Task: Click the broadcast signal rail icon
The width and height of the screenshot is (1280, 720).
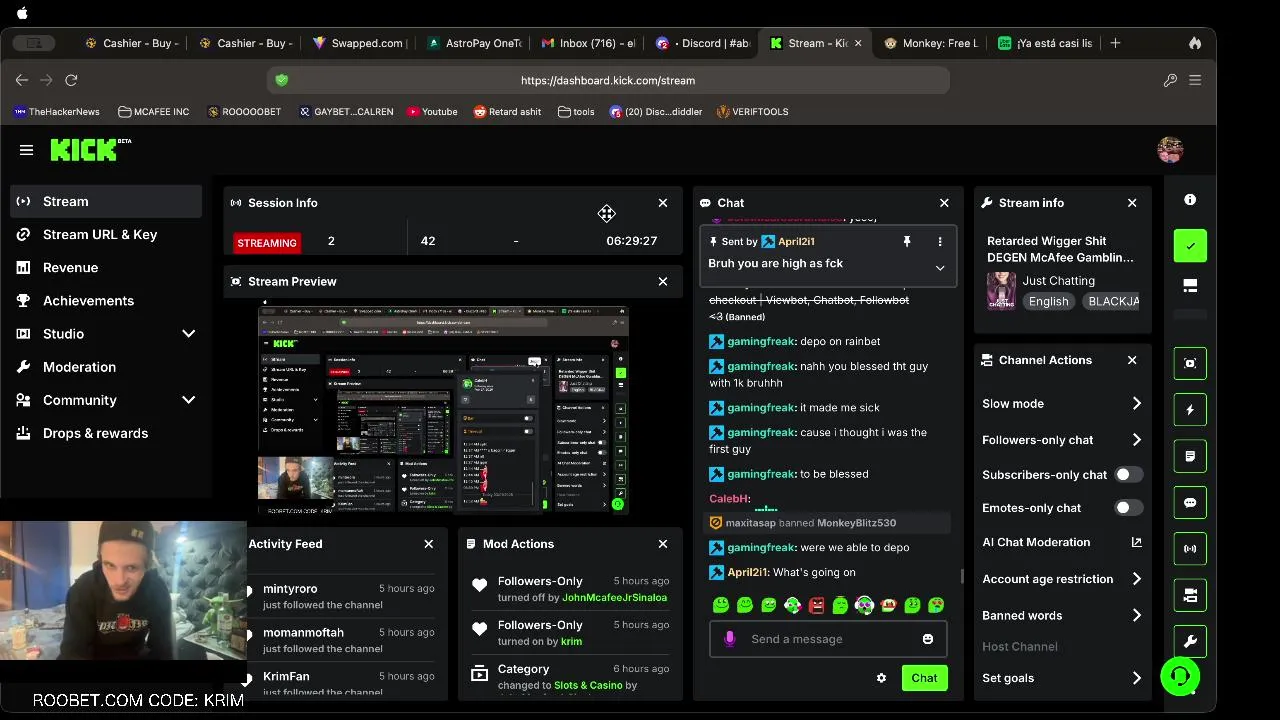Action: pos(1190,549)
